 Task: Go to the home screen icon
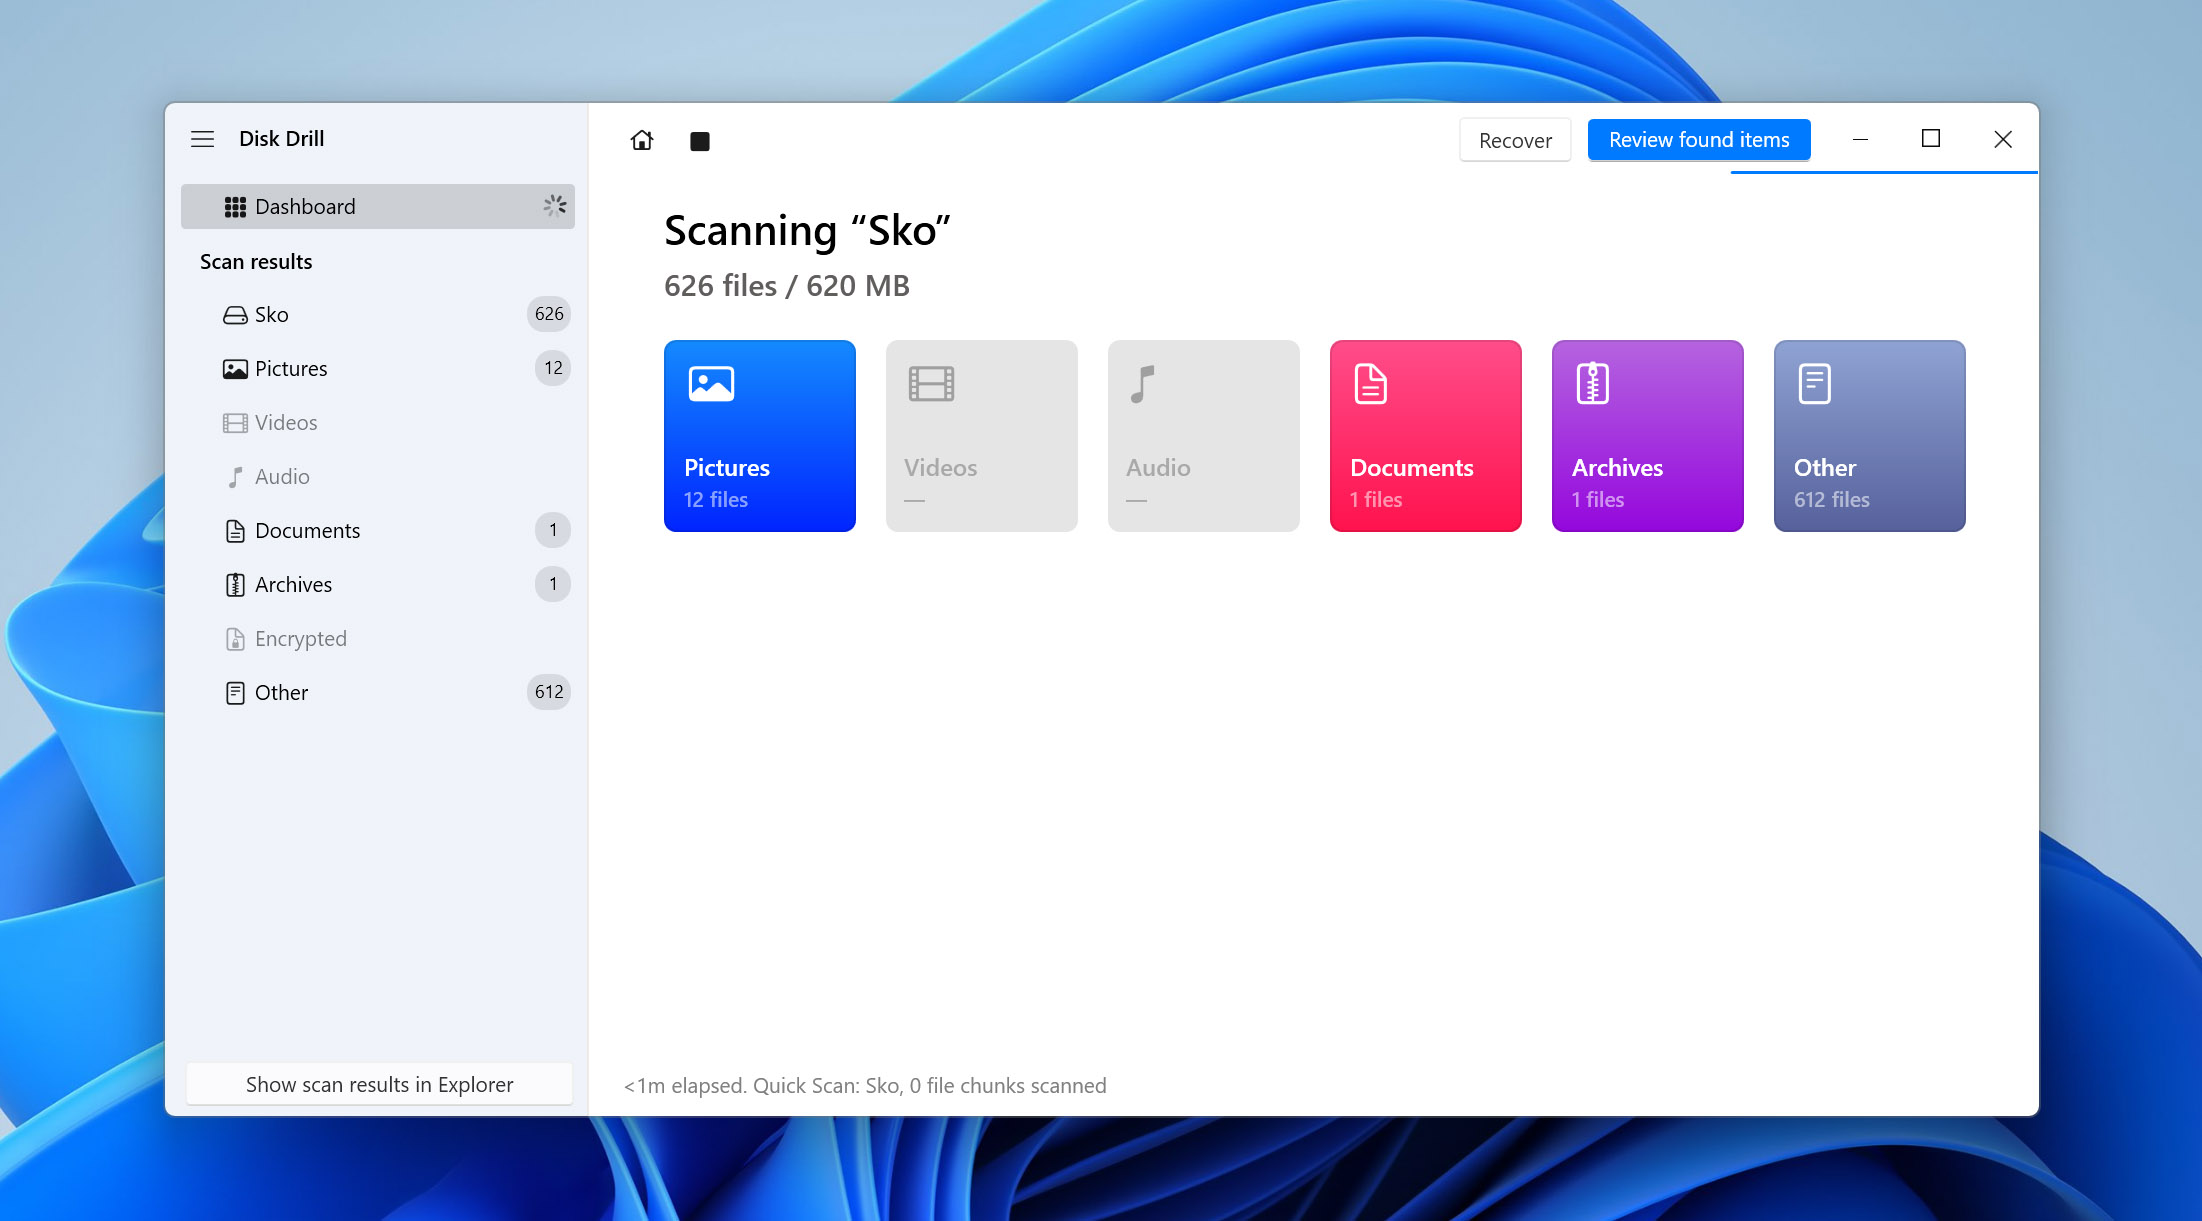[x=642, y=140]
